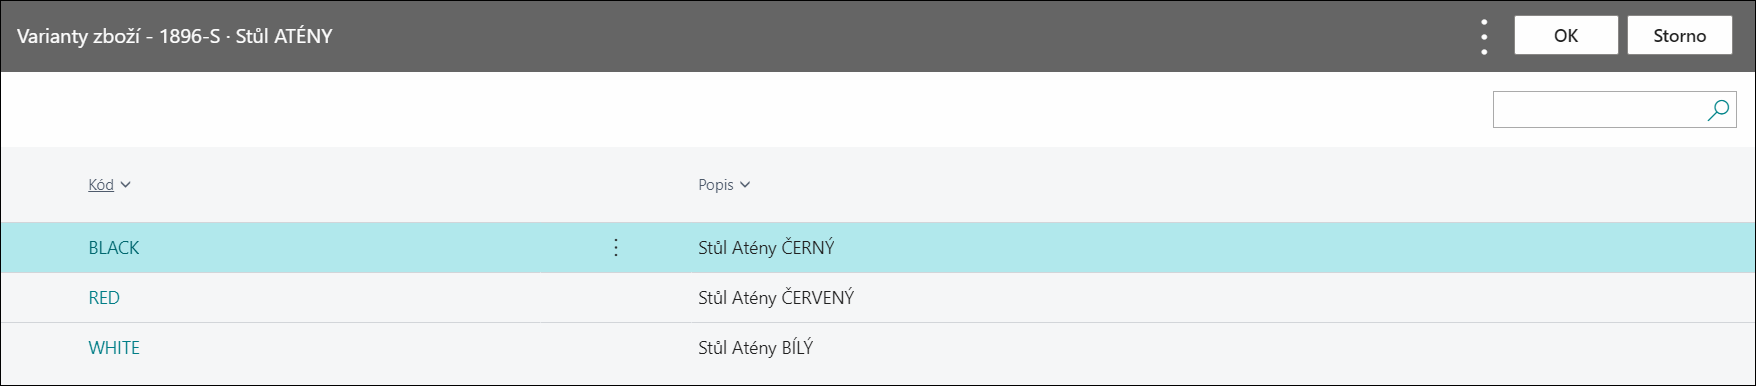1756x386 pixels.
Task: Select the Stůl Atény ČERVENÝ description cell
Action: (x=776, y=298)
